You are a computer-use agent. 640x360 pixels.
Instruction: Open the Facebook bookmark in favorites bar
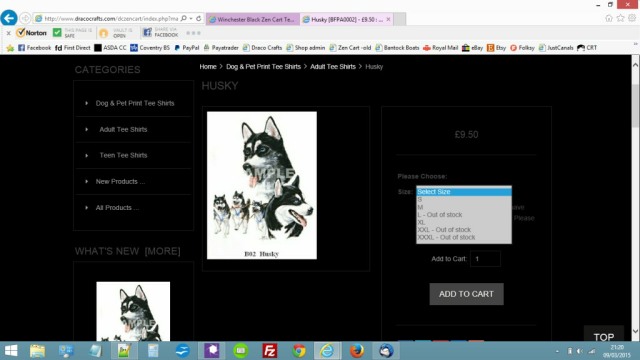(x=35, y=48)
